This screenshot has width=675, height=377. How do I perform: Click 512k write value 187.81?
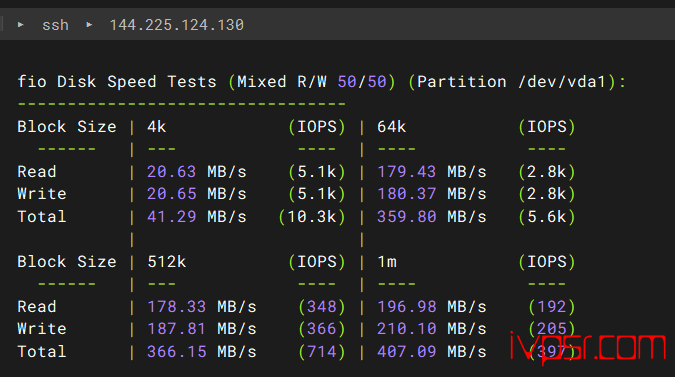pos(176,329)
